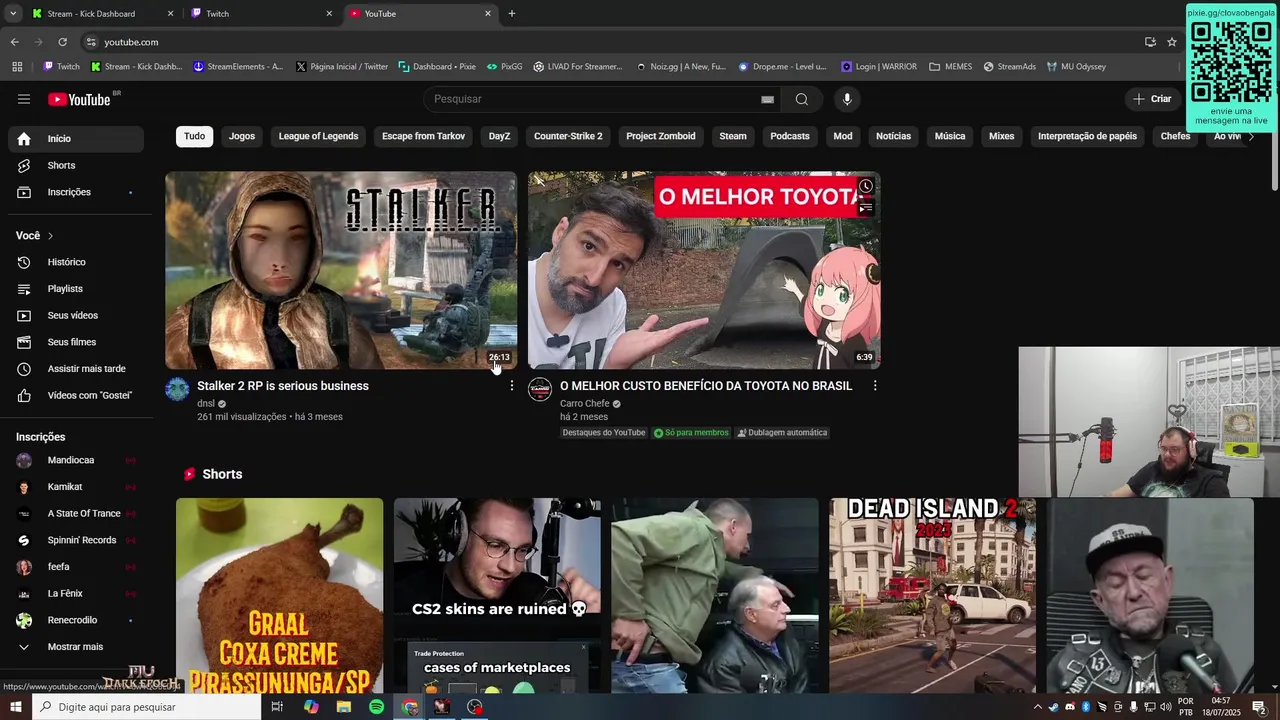Select the League of Legends chip
Image resolution: width=1280 pixels, height=720 pixels.
point(318,136)
